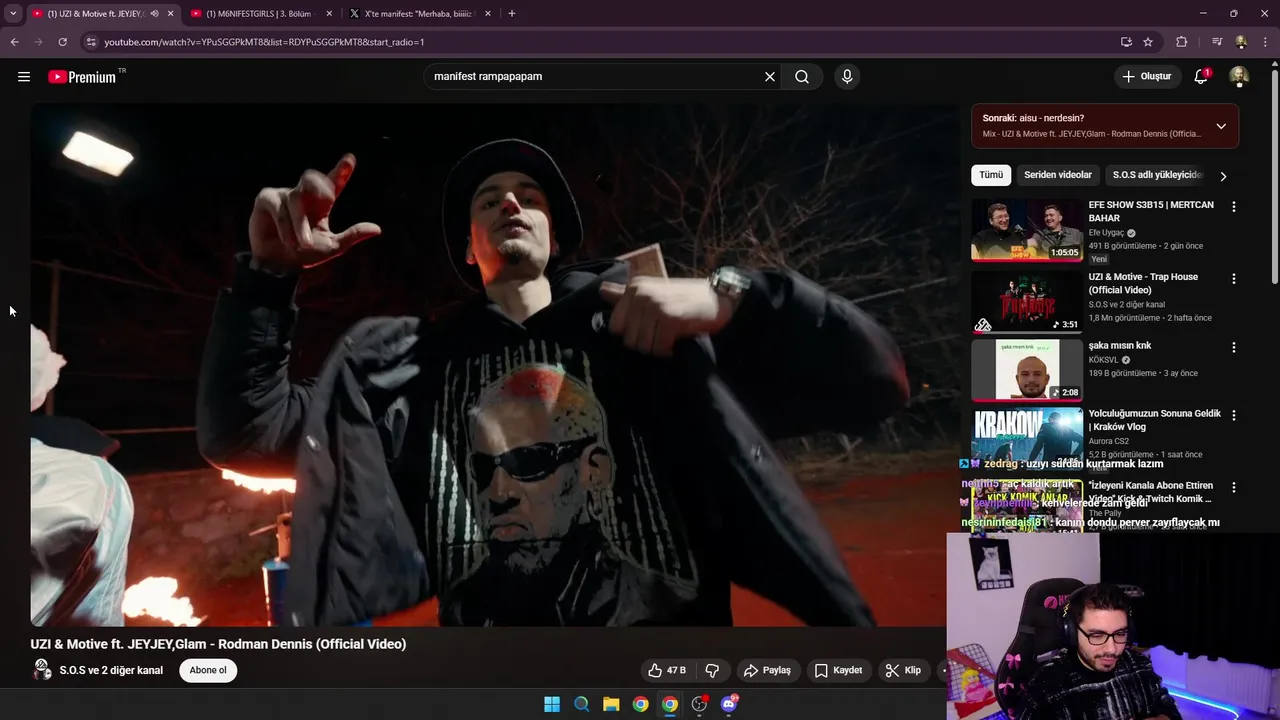Screen dimensions: 1280x720
Task: View site information in address bar
Action: pyautogui.click(x=91, y=42)
